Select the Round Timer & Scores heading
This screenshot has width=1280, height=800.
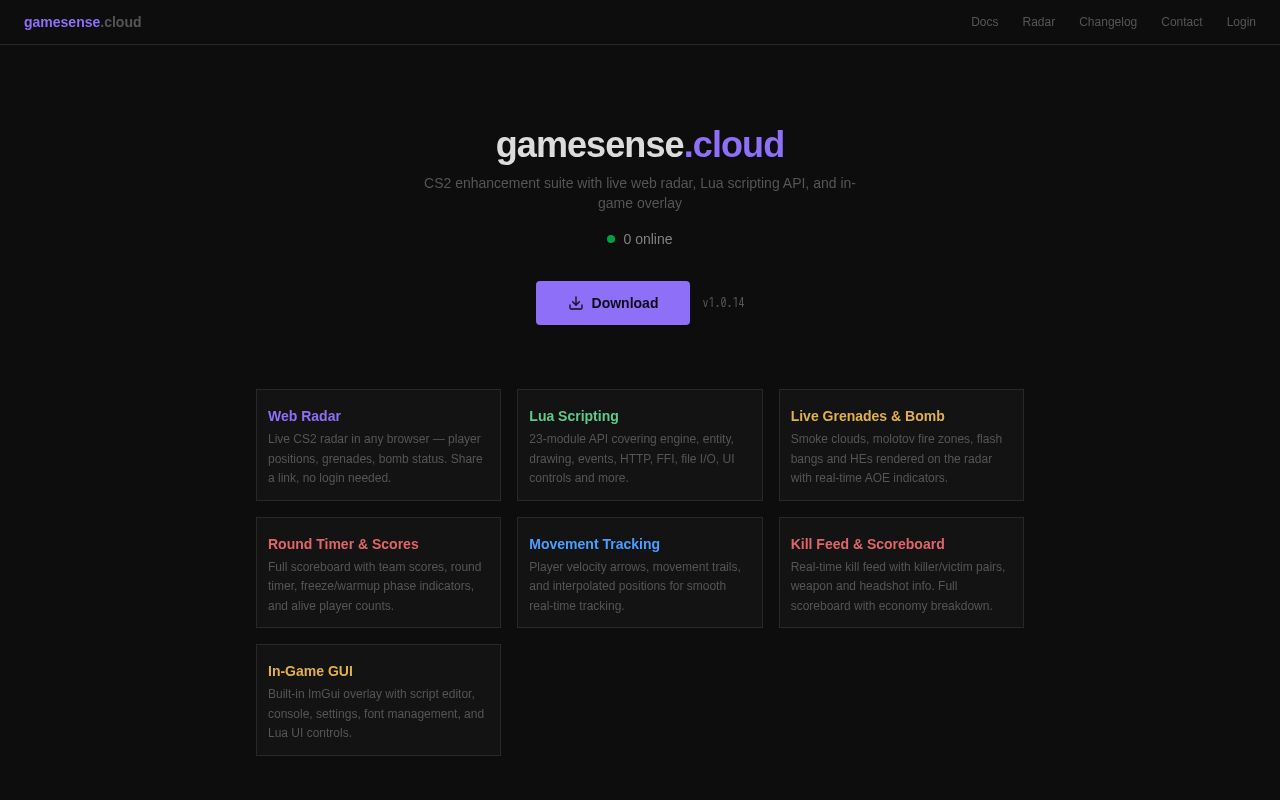[x=343, y=544]
